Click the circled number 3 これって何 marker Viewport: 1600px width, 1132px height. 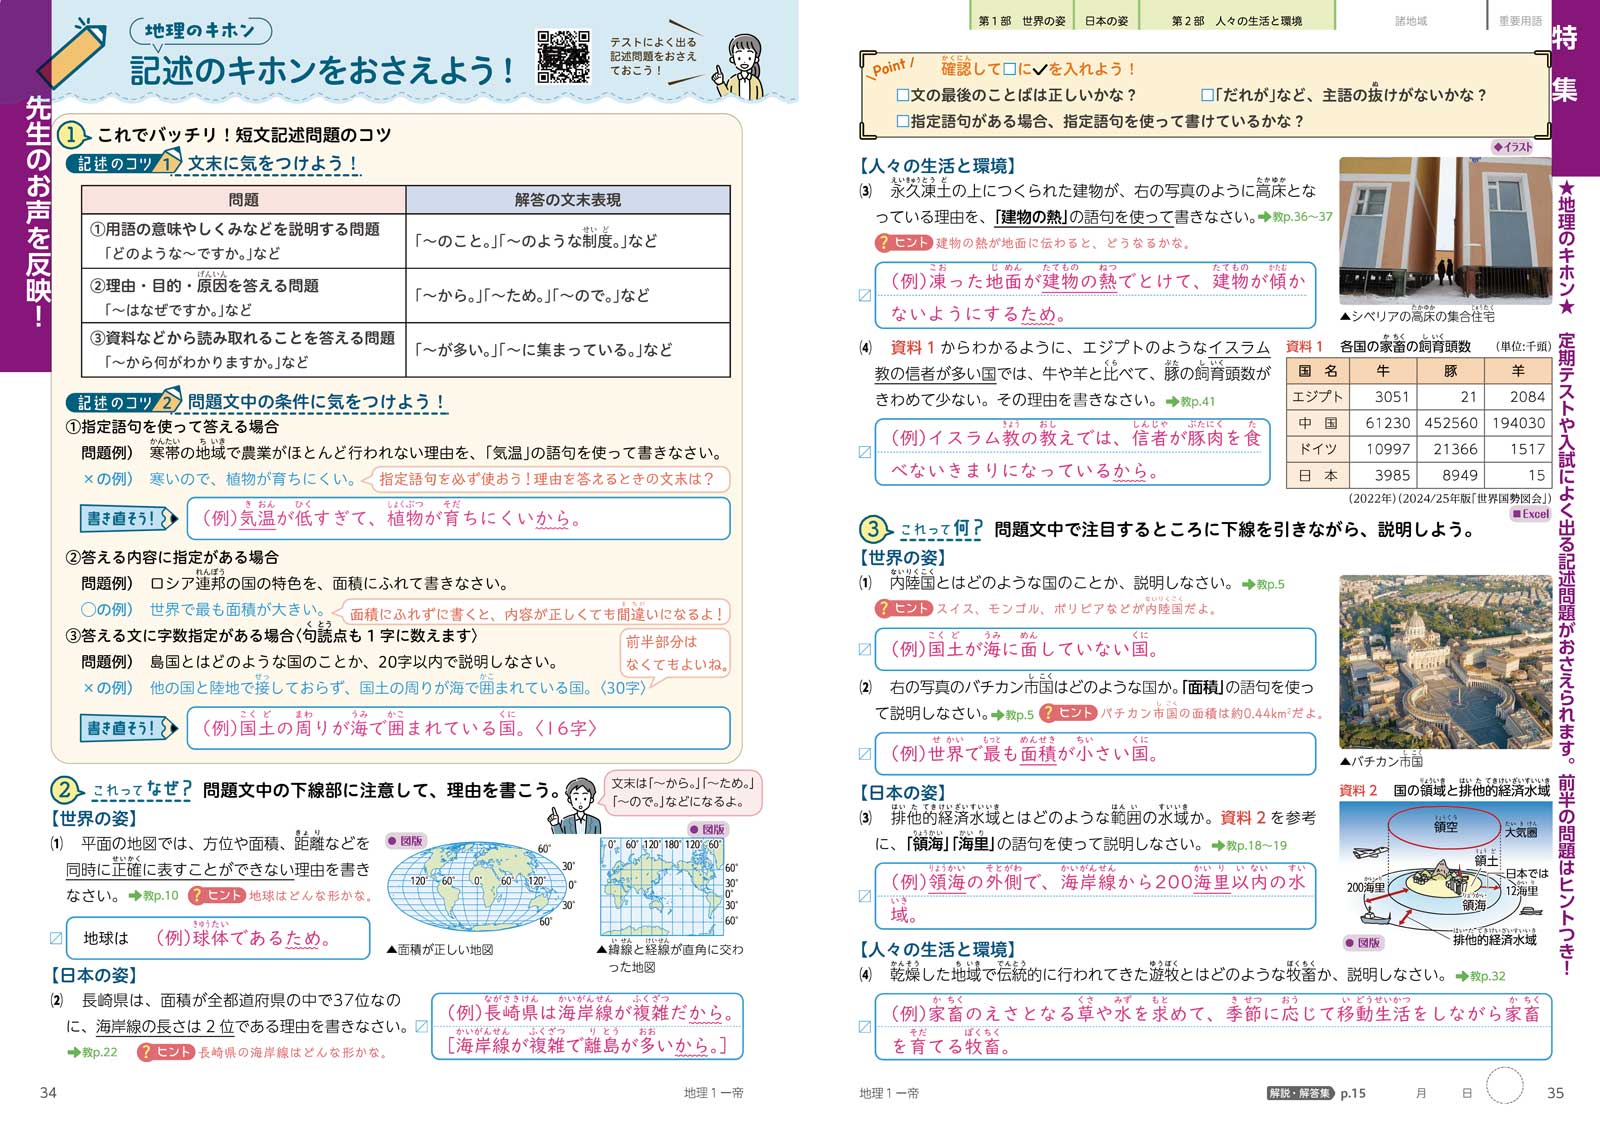pos(874,529)
